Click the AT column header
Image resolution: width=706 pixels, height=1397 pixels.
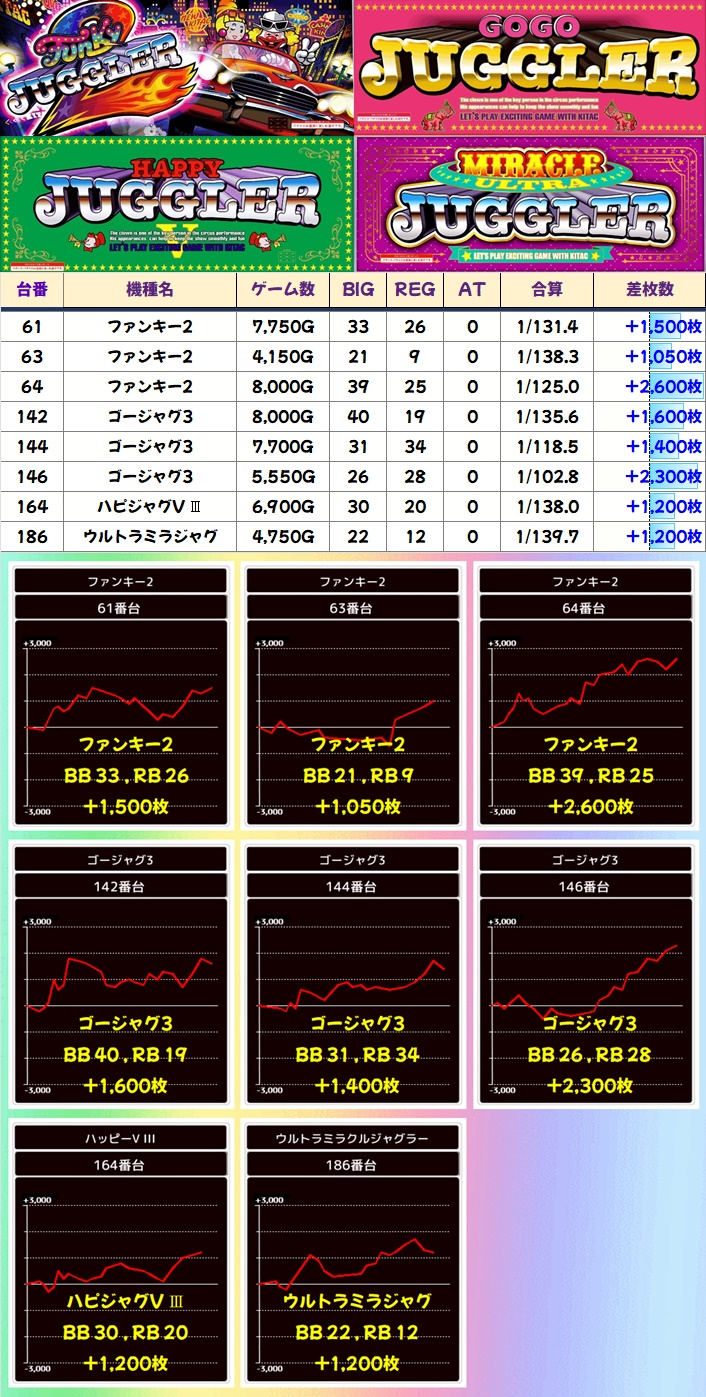(x=472, y=290)
